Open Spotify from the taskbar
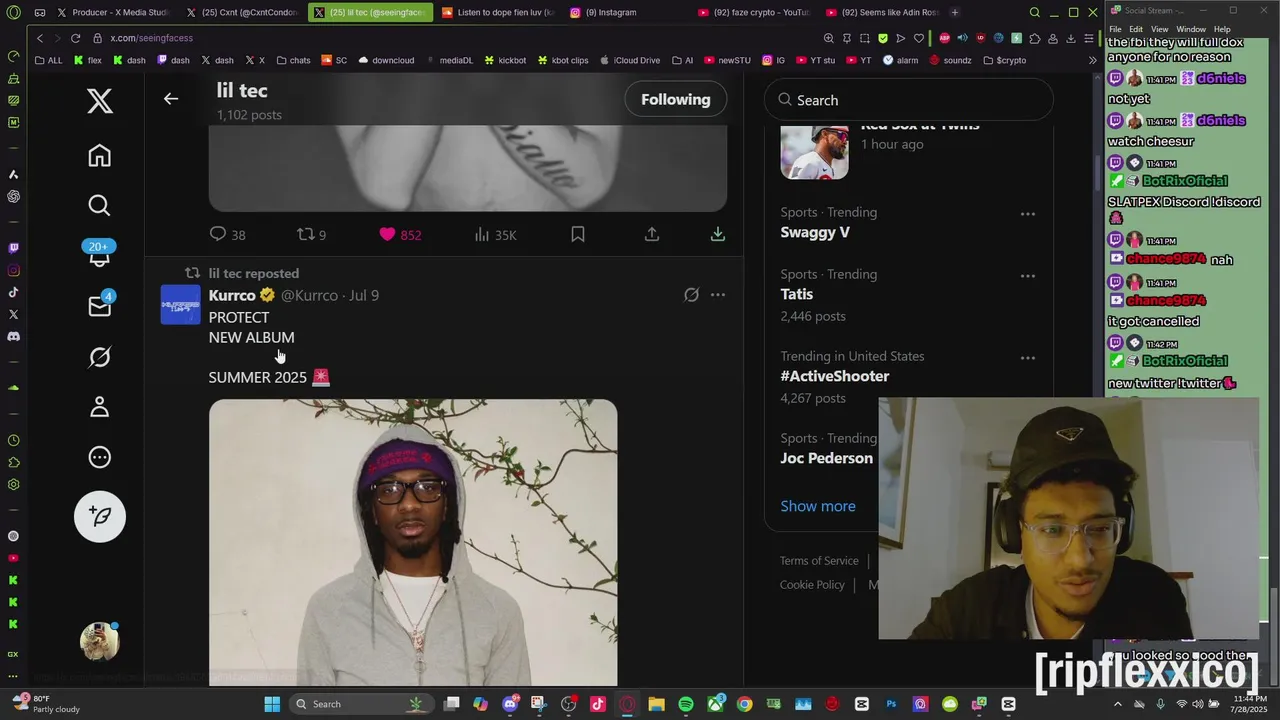This screenshot has height=720, width=1280. pos(686,704)
